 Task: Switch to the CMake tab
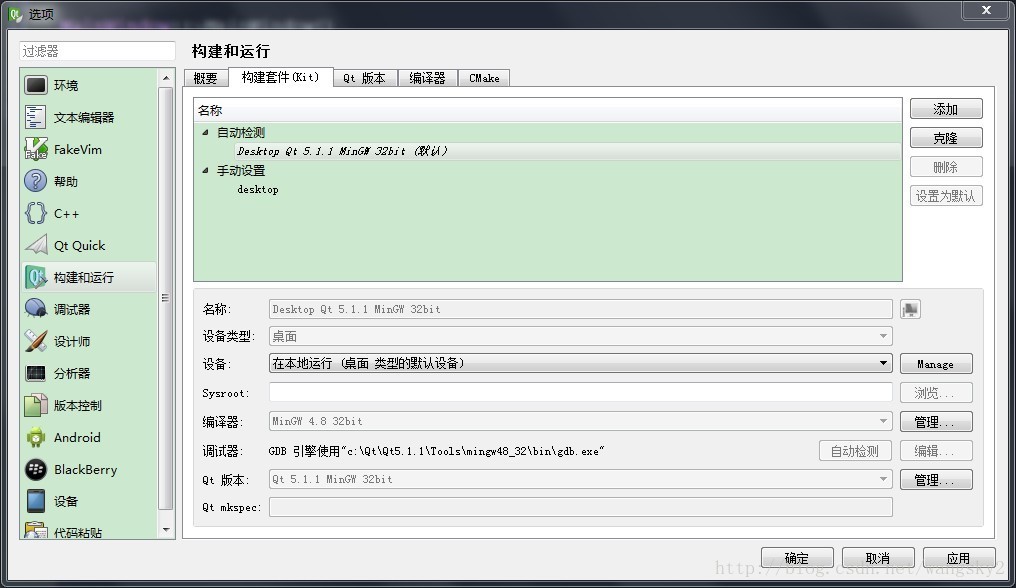click(484, 78)
